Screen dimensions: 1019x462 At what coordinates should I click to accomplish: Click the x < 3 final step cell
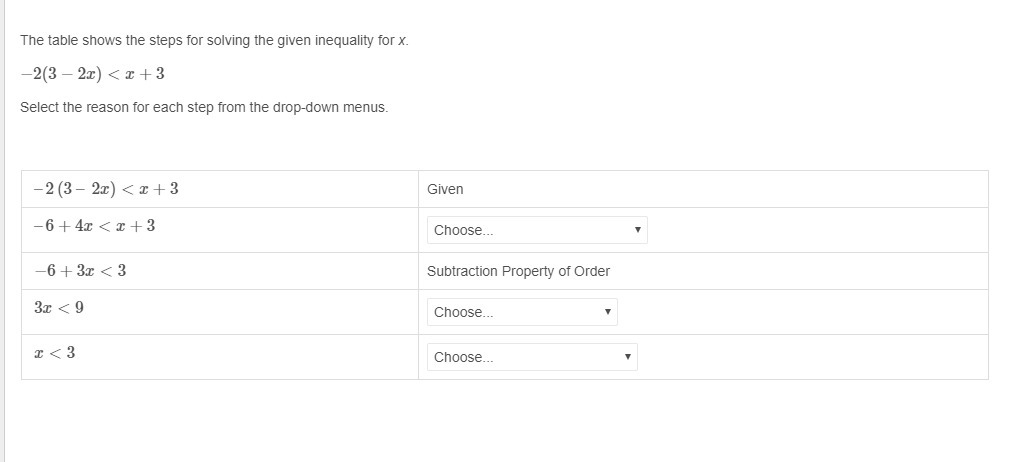click(55, 353)
